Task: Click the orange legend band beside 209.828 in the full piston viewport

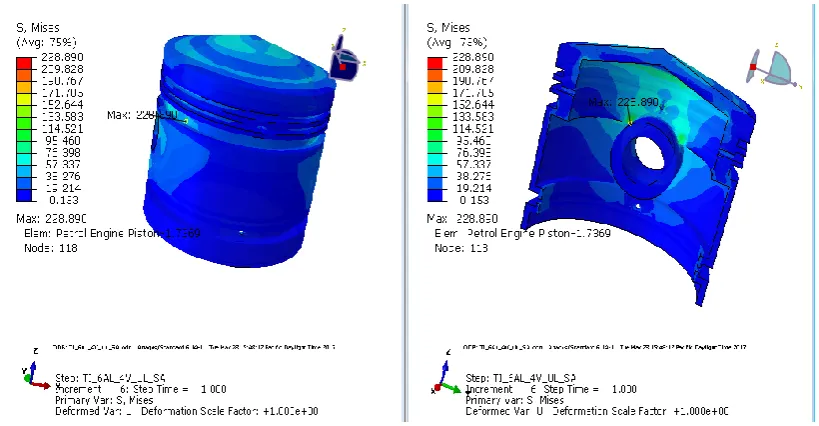Action: coord(24,75)
